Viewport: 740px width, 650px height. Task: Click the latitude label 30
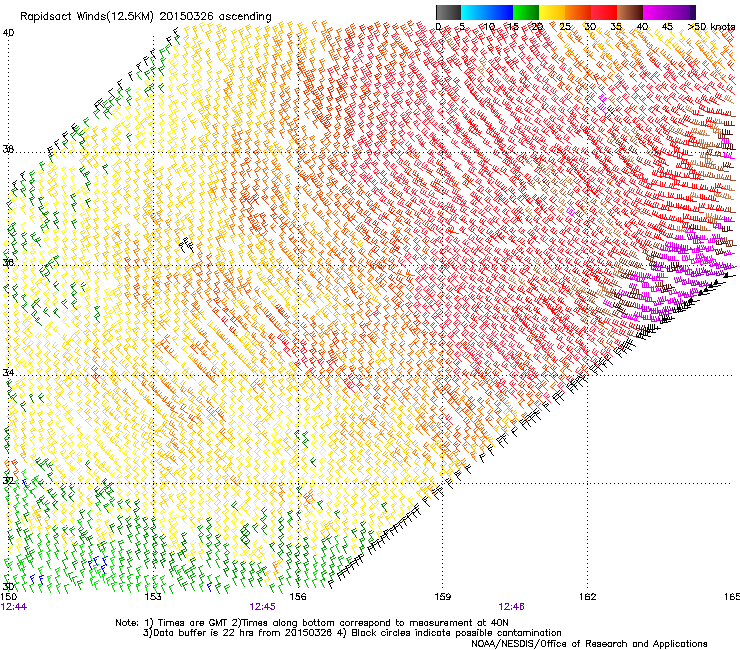point(8,586)
